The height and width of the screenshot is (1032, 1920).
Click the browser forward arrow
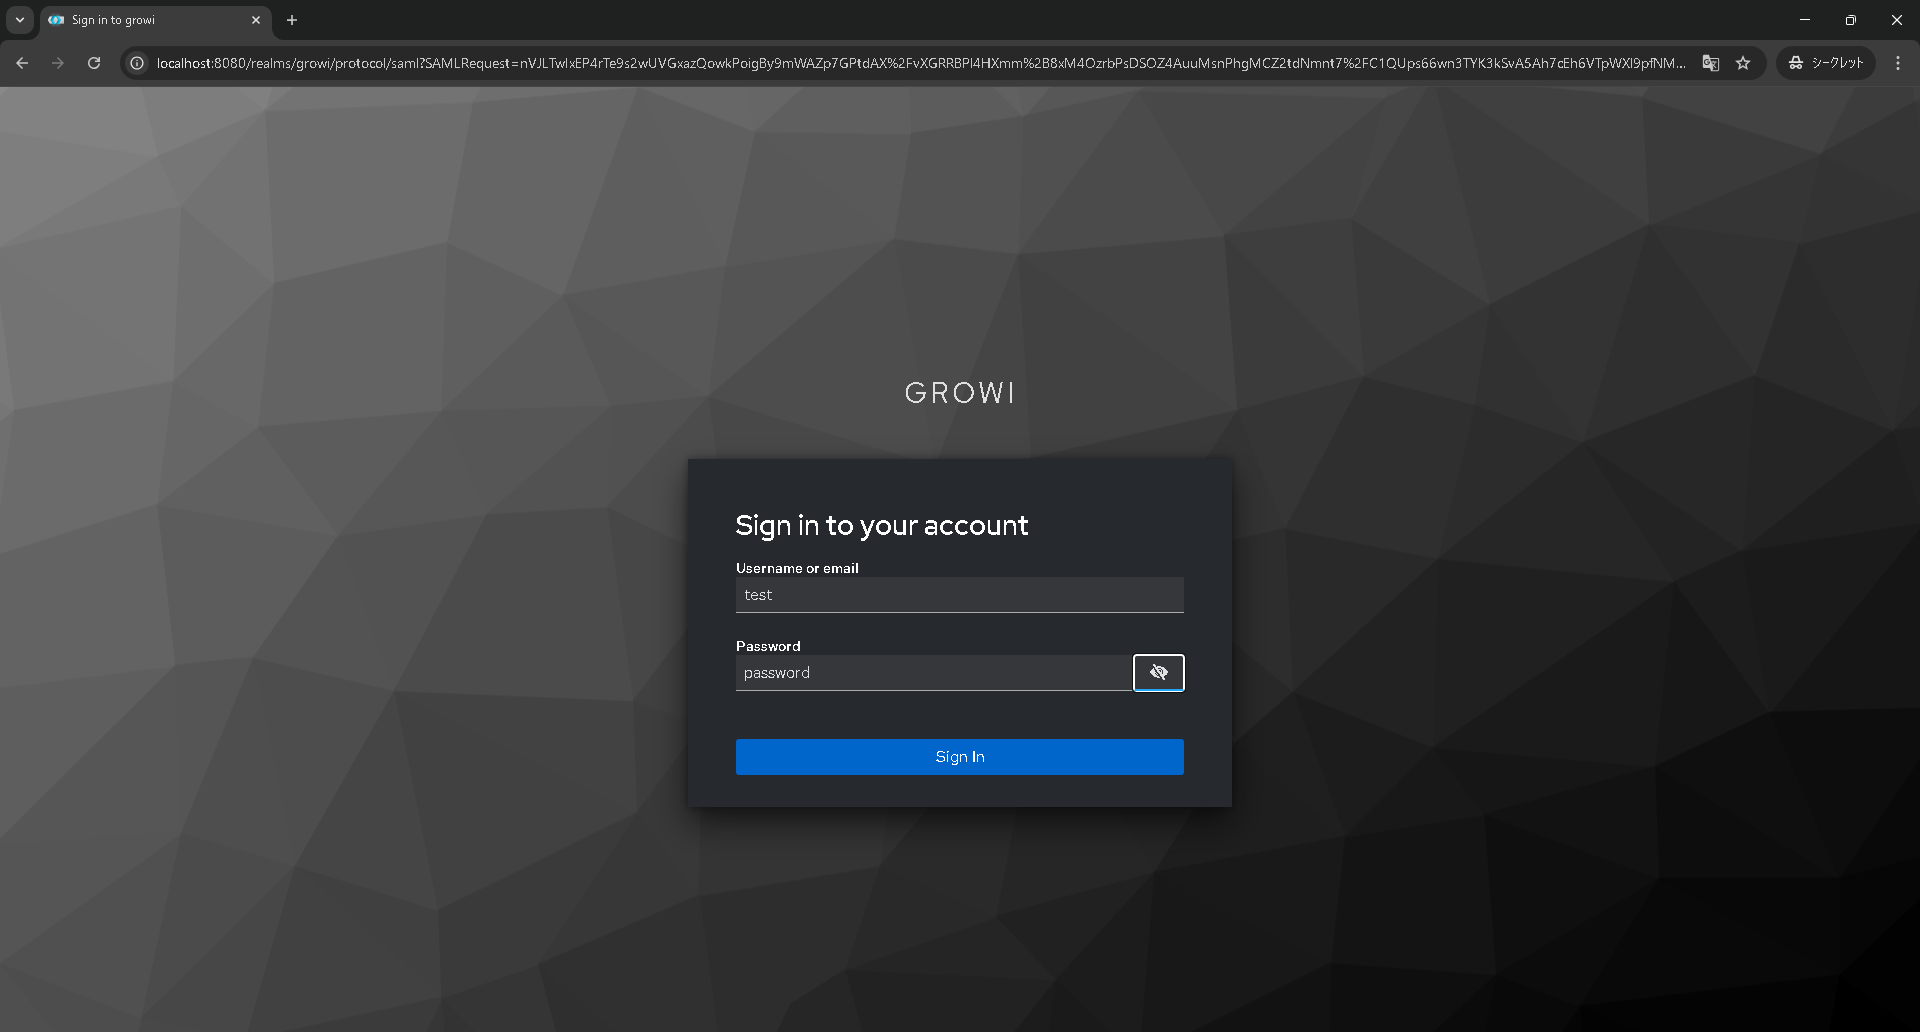58,63
